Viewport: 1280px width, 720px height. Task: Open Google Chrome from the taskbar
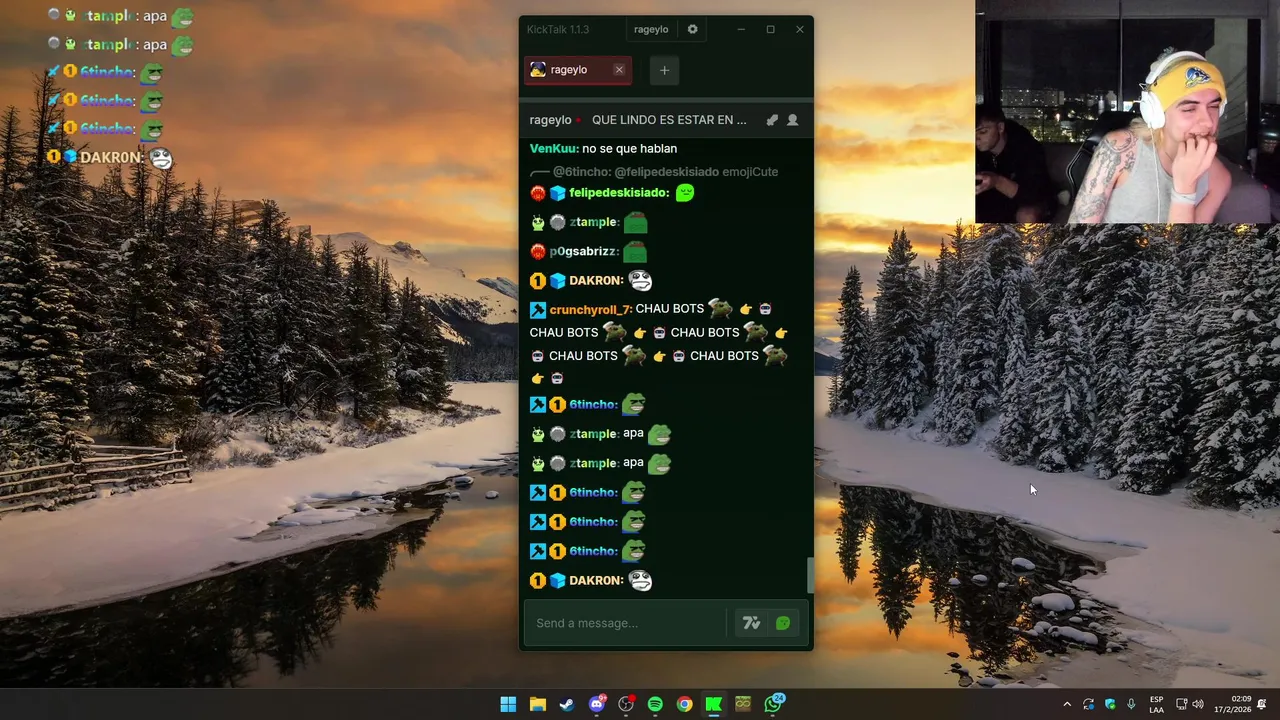point(684,704)
